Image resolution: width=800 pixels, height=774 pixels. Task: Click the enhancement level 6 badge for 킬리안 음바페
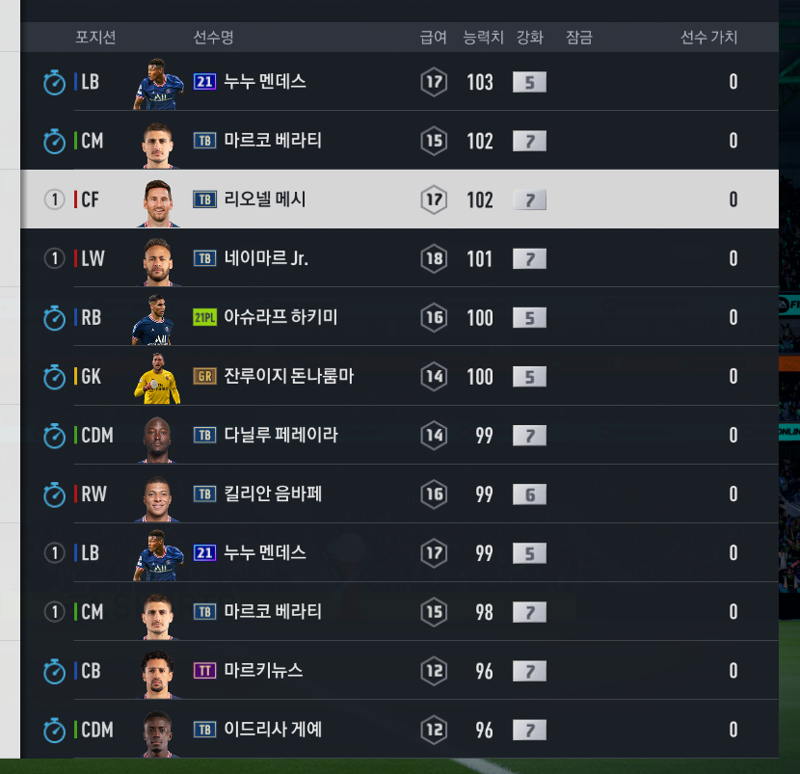coord(530,494)
